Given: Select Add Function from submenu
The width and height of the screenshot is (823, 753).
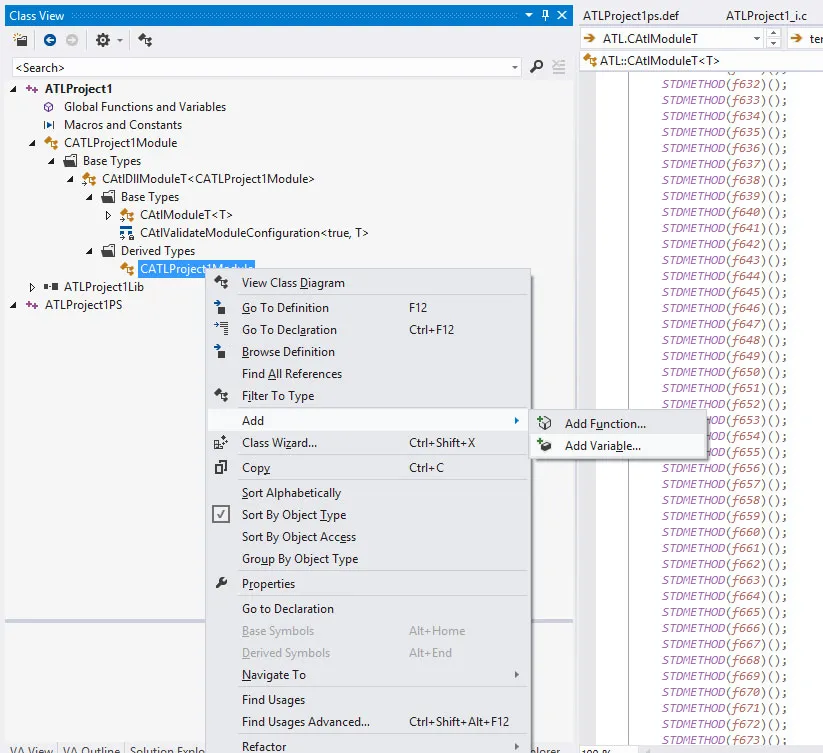Looking at the screenshot, I should click(x=605, y=424).
